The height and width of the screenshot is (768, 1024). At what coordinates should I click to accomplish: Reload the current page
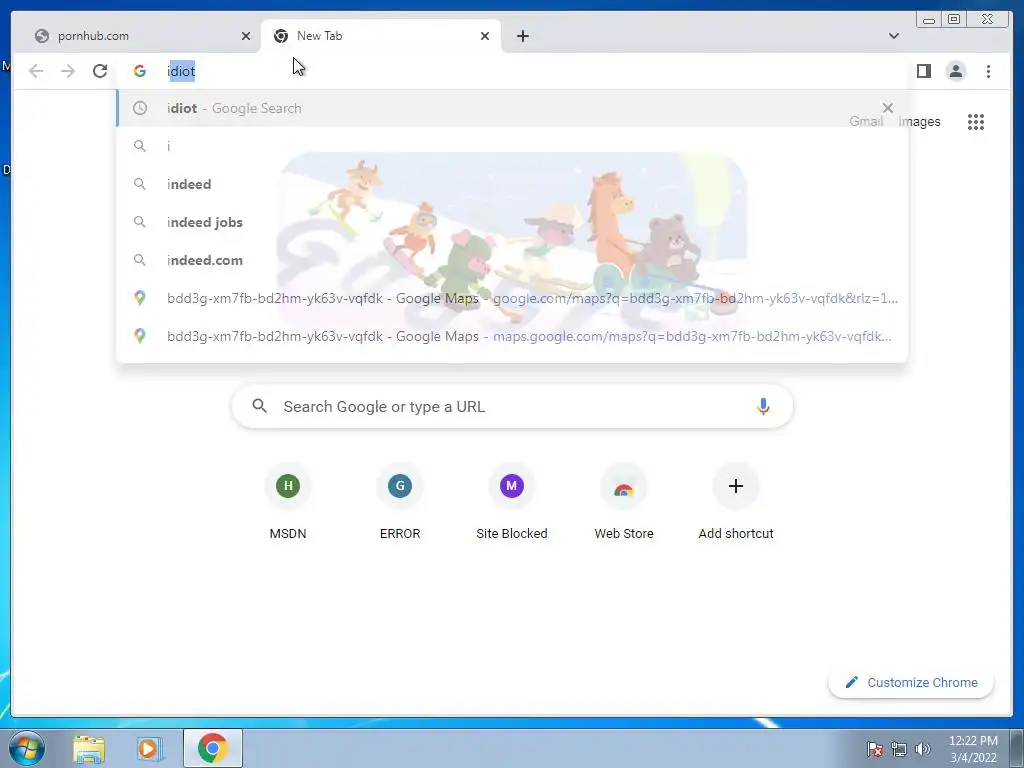pyautogui.click(x=100, y=71)
